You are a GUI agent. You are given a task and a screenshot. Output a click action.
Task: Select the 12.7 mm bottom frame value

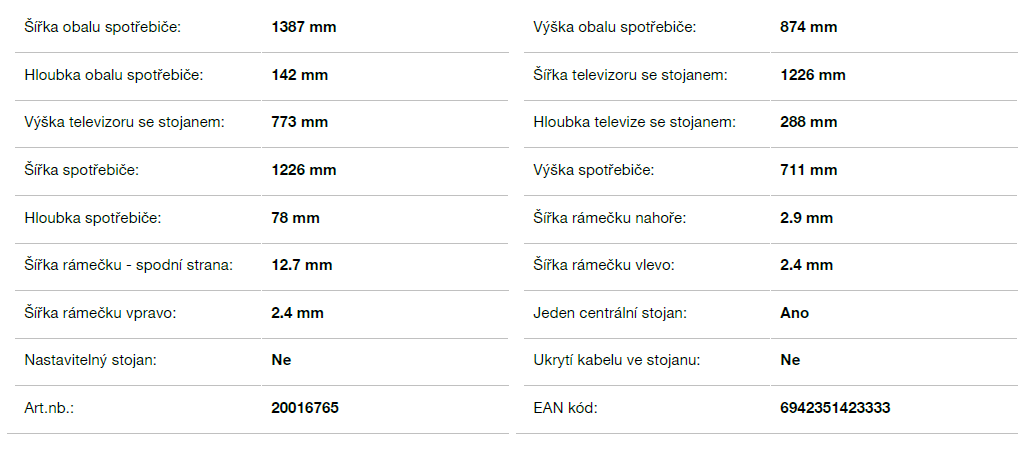point(301,265)
